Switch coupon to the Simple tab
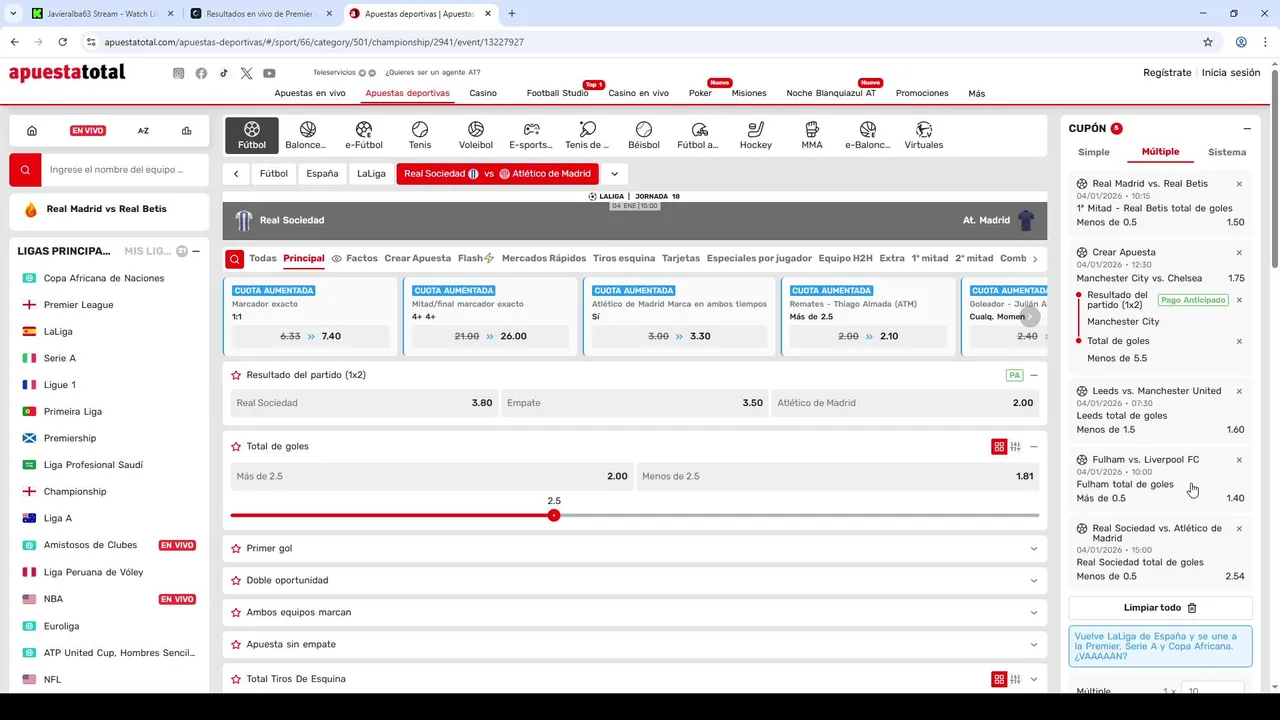This screenshot has height=720, width=1280. pos(1094,152)
